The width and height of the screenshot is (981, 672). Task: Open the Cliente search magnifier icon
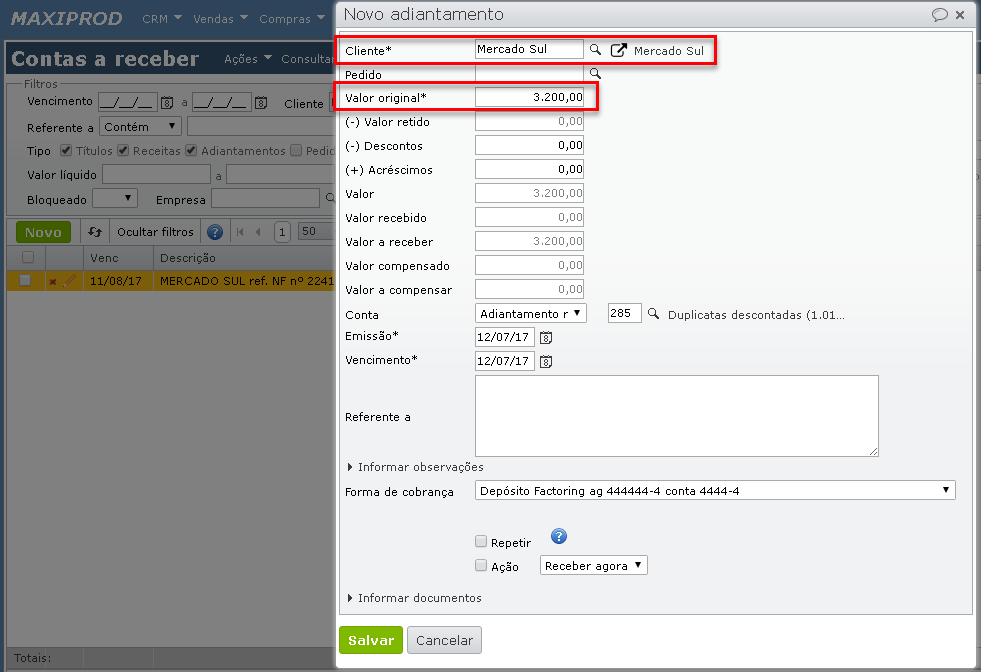tap(595, 49)
